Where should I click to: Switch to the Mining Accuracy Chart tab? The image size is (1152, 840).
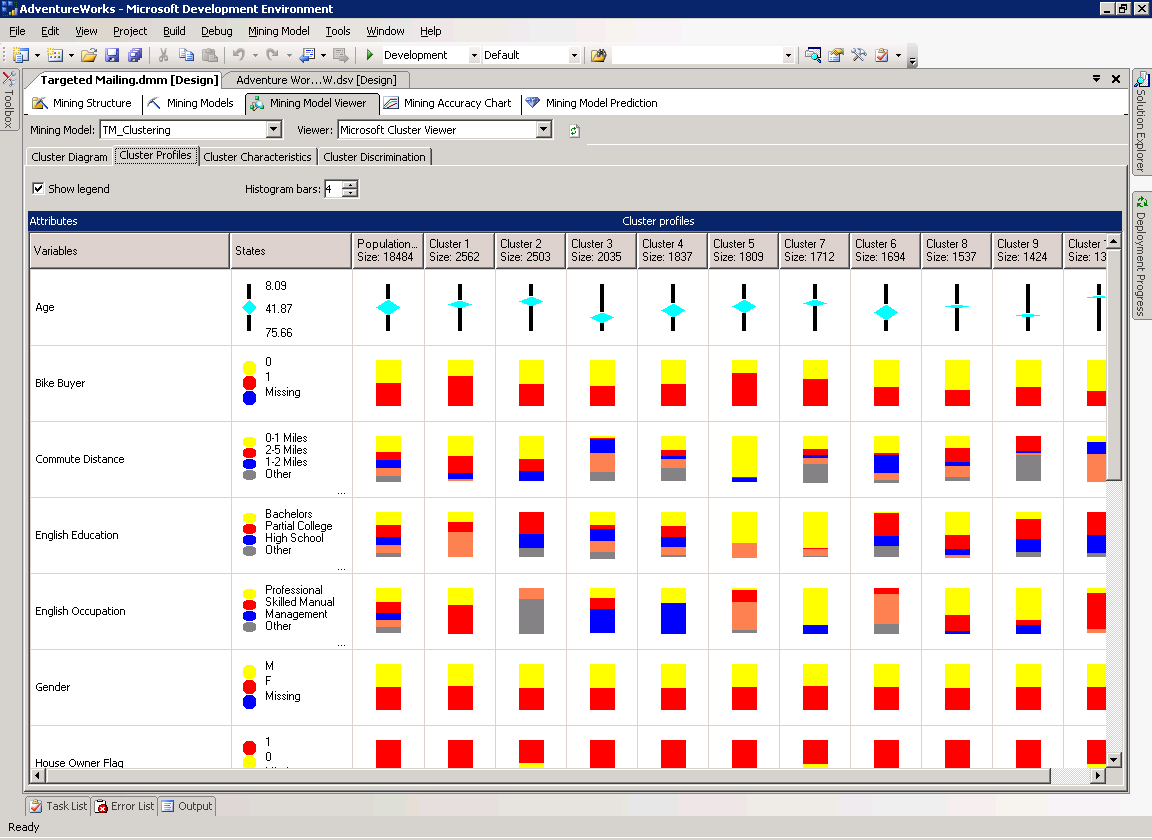(447, 104)
